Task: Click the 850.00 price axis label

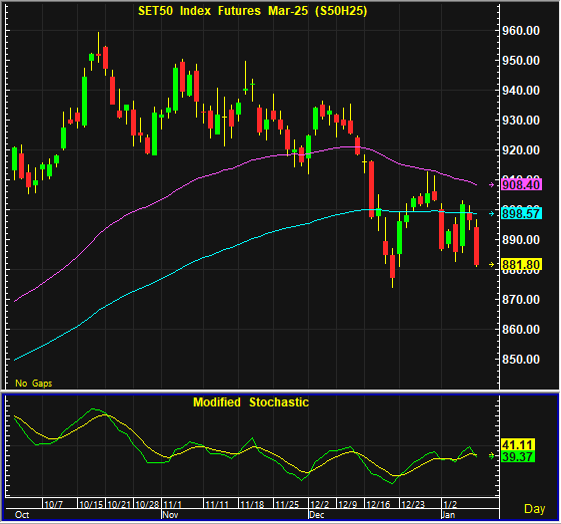Action: point(521,359)
